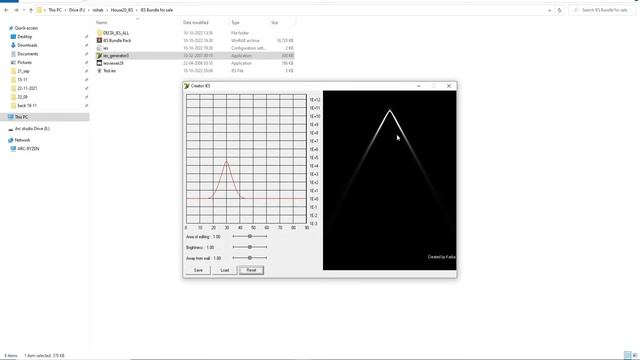Image resolution: width=640 pixels, height=360 pixels.
Task: Switch to details view icon in status bar
Action: coord(627,356)
